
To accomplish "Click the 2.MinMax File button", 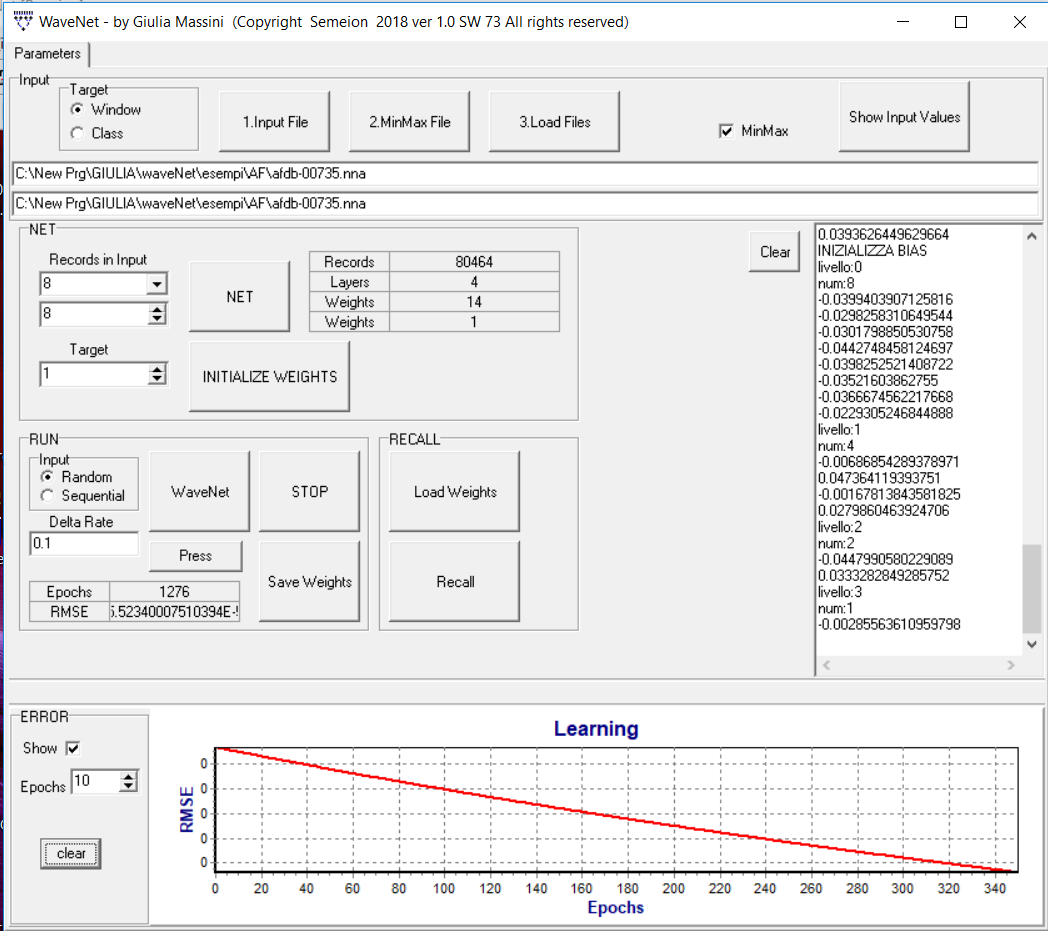I will 410,122.
